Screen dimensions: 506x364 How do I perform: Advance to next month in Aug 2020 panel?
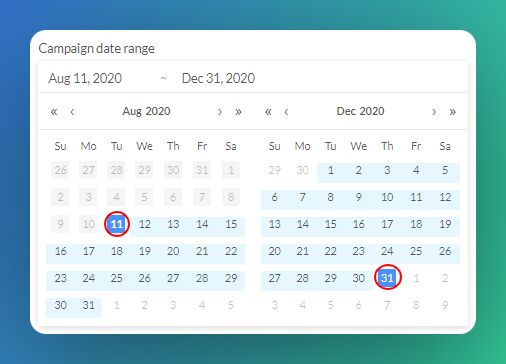pyautogui.click(x=220, y=112)
